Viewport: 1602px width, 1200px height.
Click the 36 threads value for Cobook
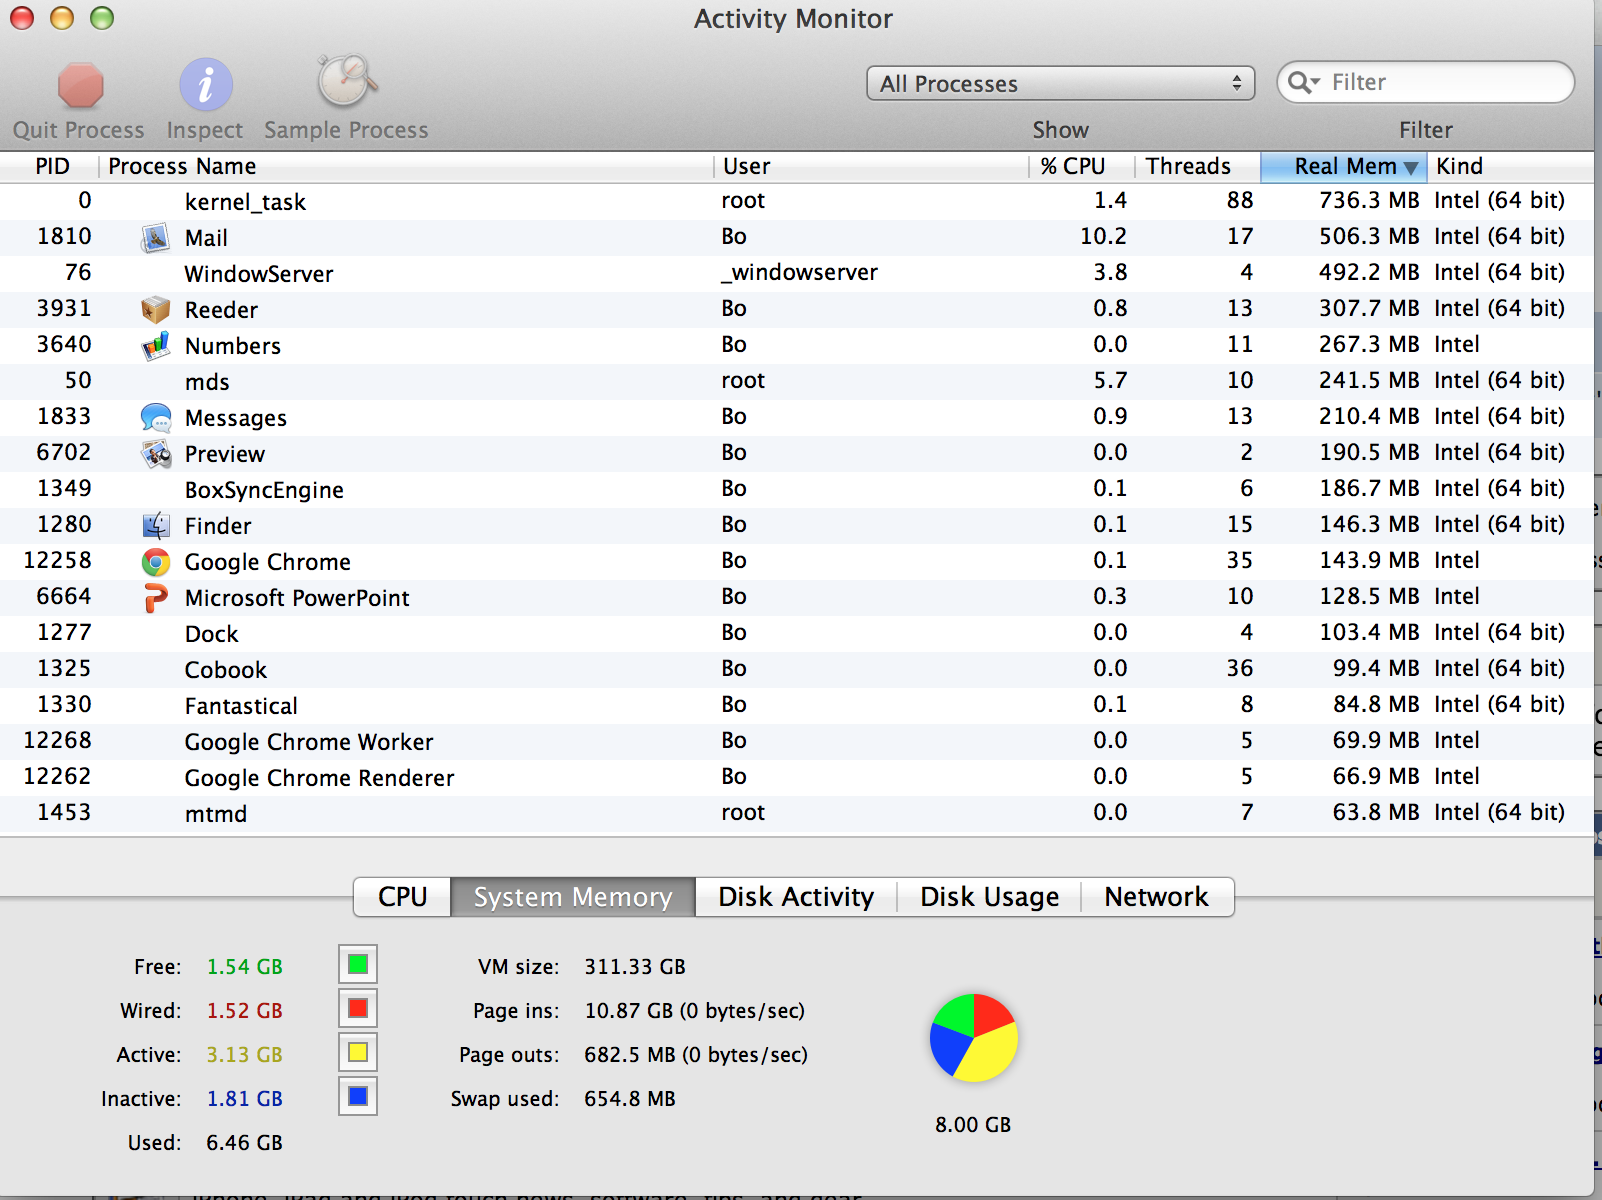(x=1240, y=668)
